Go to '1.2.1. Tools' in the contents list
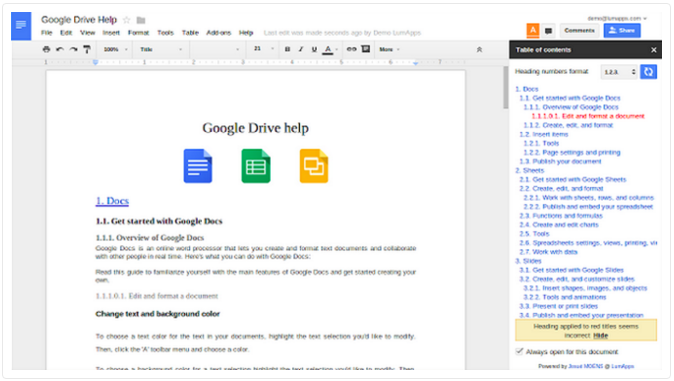Image resolution: width=674 pixels, height=381 pixels. click(541, 143)
